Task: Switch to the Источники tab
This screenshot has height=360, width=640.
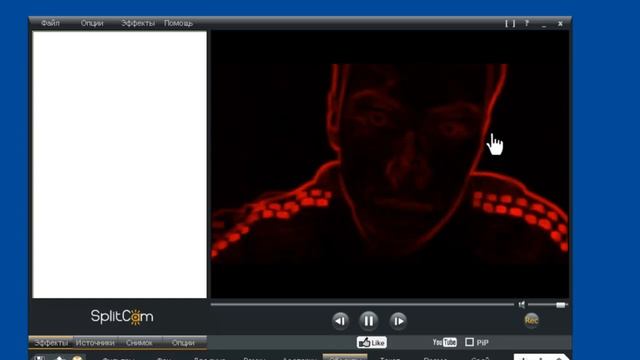Action: [x=95, y=342]
